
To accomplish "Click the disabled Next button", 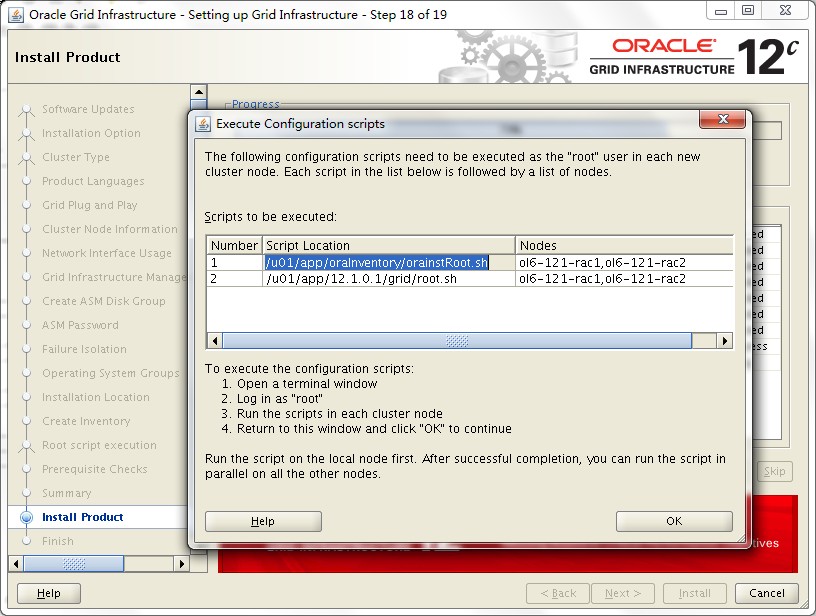I will (622, 593).
